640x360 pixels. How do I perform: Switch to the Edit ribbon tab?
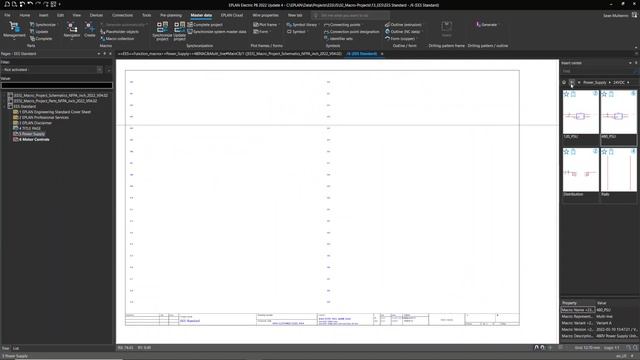point(60,15)
